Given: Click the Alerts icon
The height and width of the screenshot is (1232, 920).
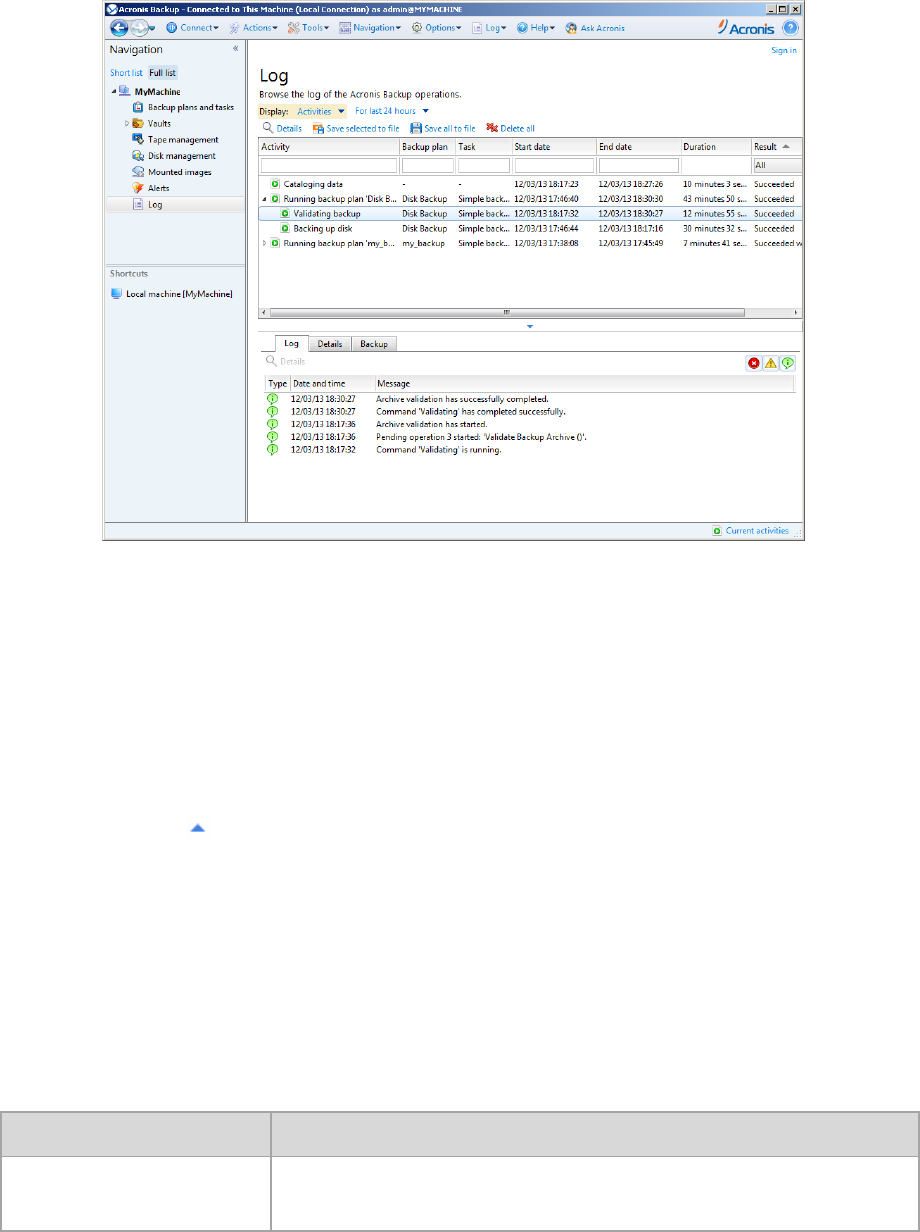Looking at the screenshot, I should [x=138, y=188].
